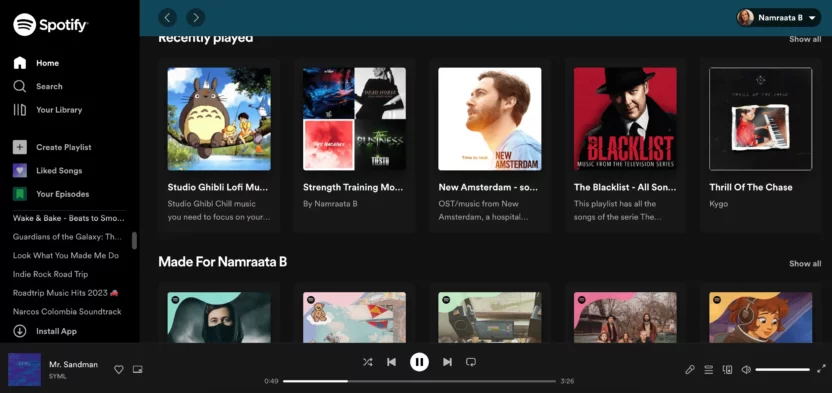Adjust the volume slider
The width and height of the screenshot is (832, 393).
(783, 370)
